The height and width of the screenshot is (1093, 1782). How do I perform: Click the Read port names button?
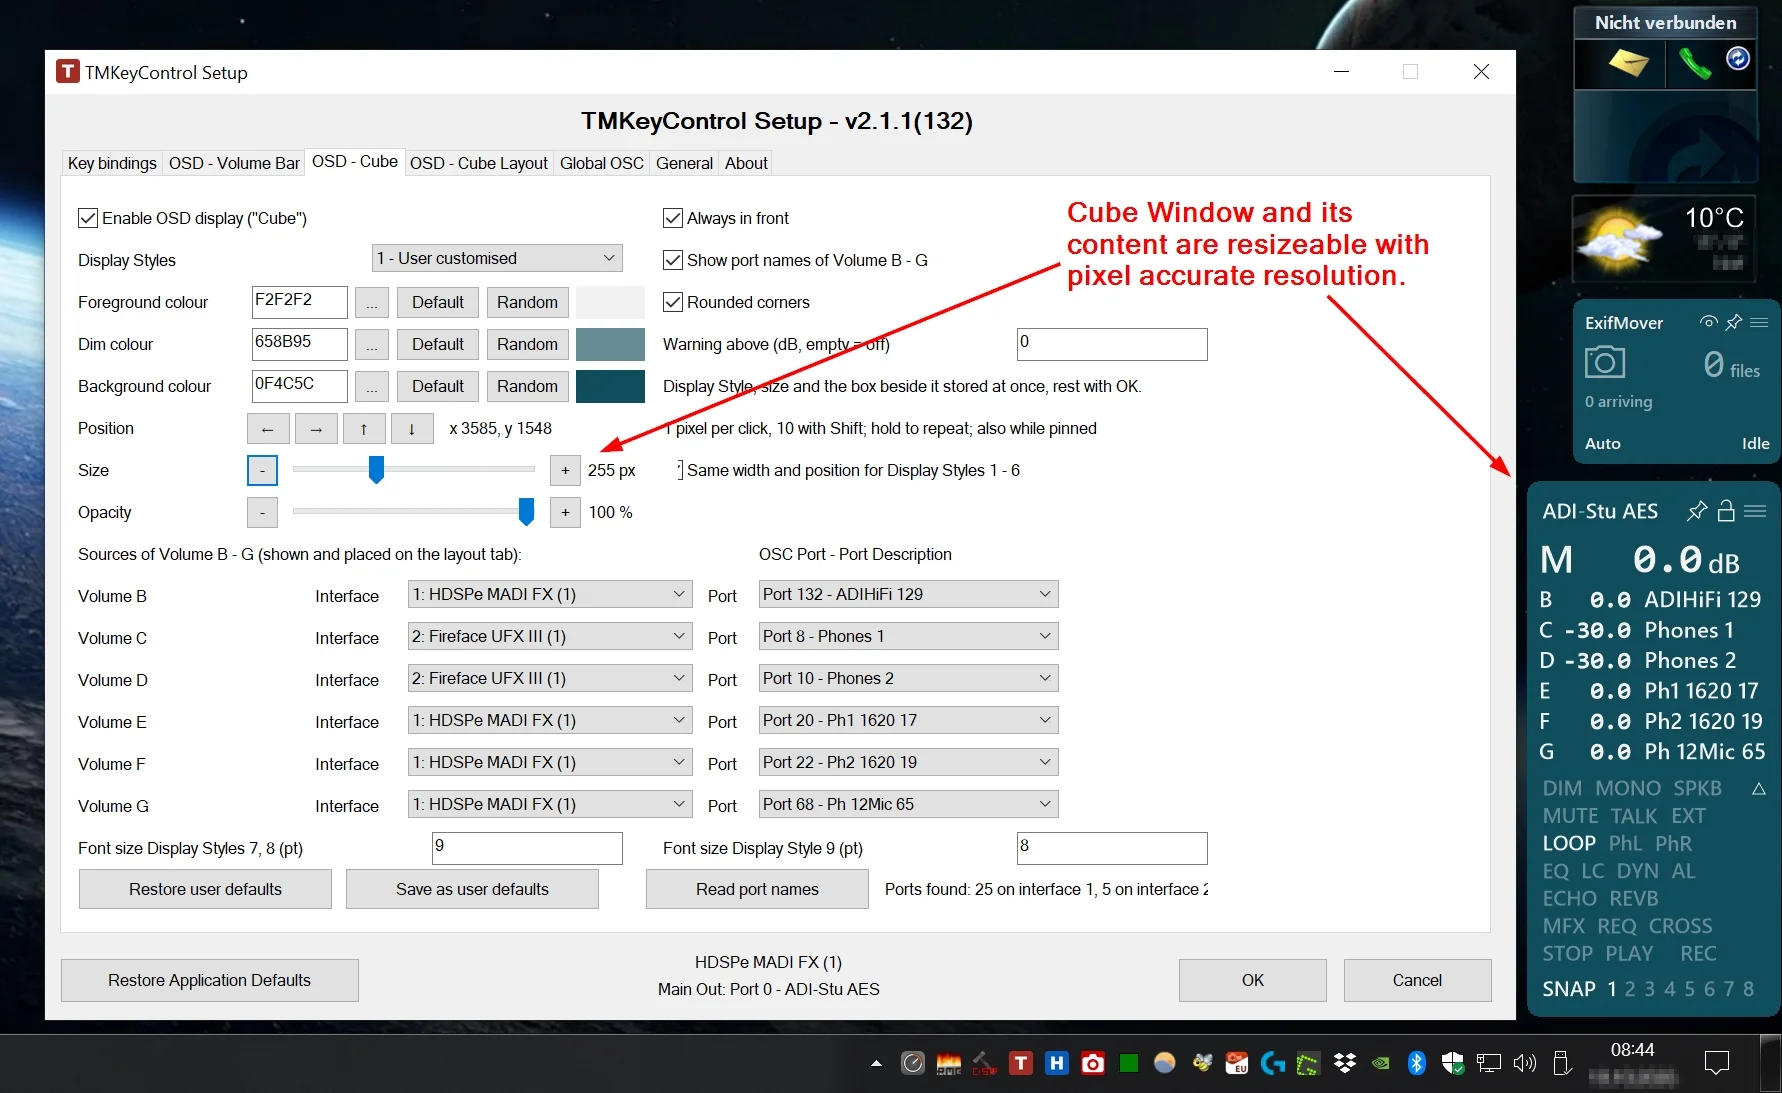757,889
